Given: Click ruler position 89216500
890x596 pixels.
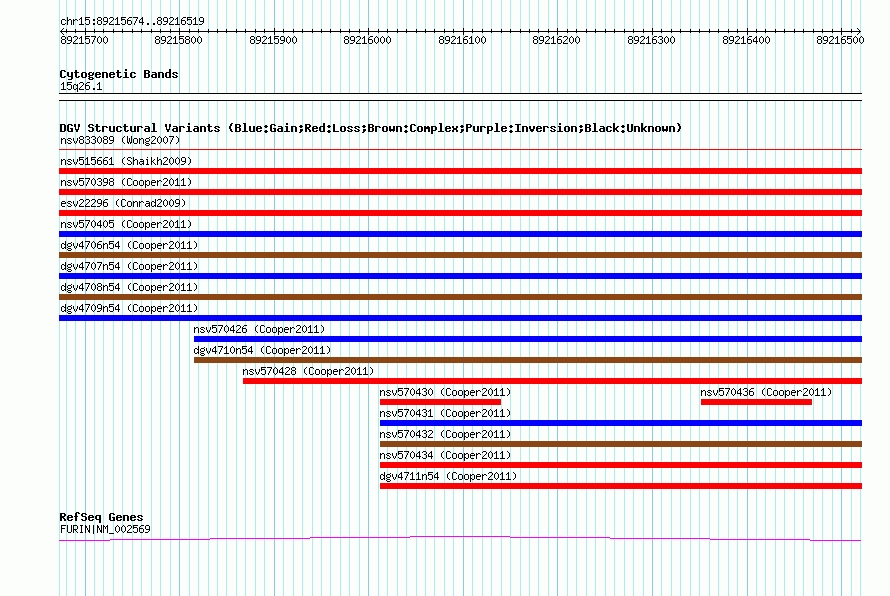Looking at the screenshot, I should [840, 40].
